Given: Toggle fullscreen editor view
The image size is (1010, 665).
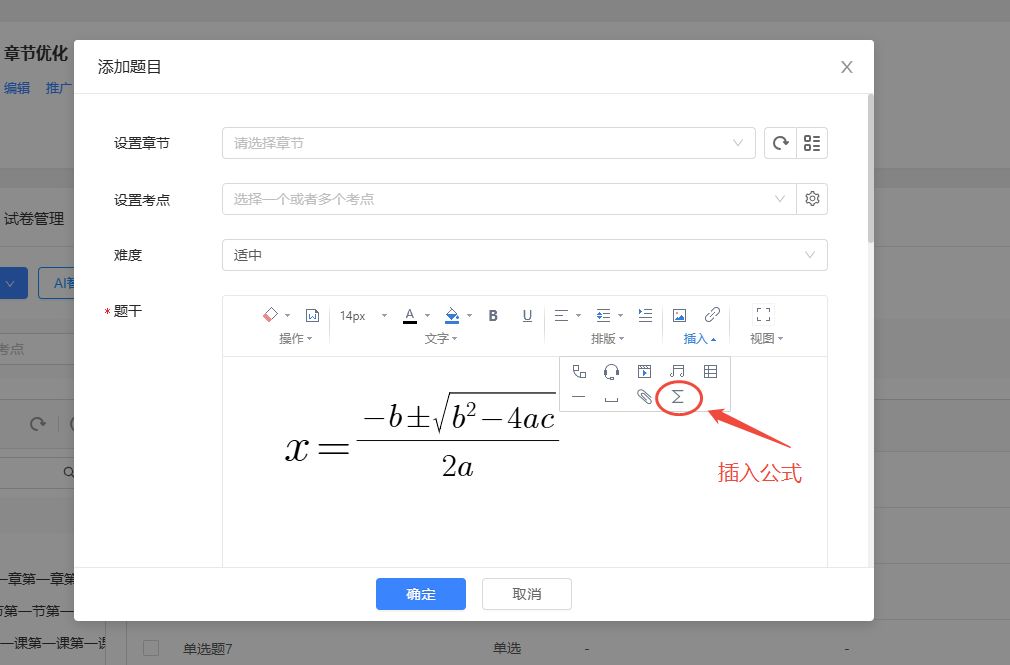Looking at the screenshot, I should [763, 315].
